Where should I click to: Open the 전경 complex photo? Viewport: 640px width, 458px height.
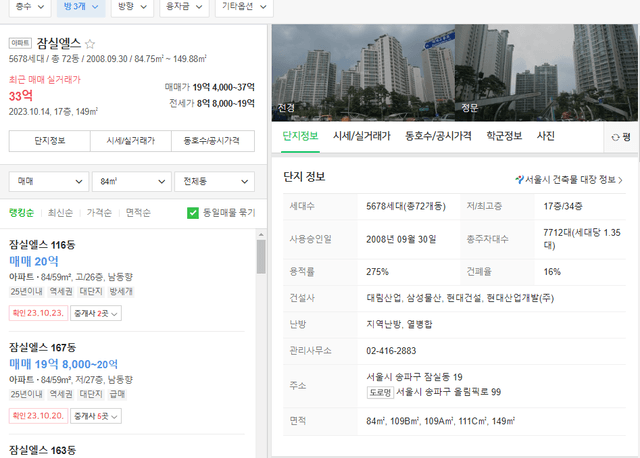(363, 73)
